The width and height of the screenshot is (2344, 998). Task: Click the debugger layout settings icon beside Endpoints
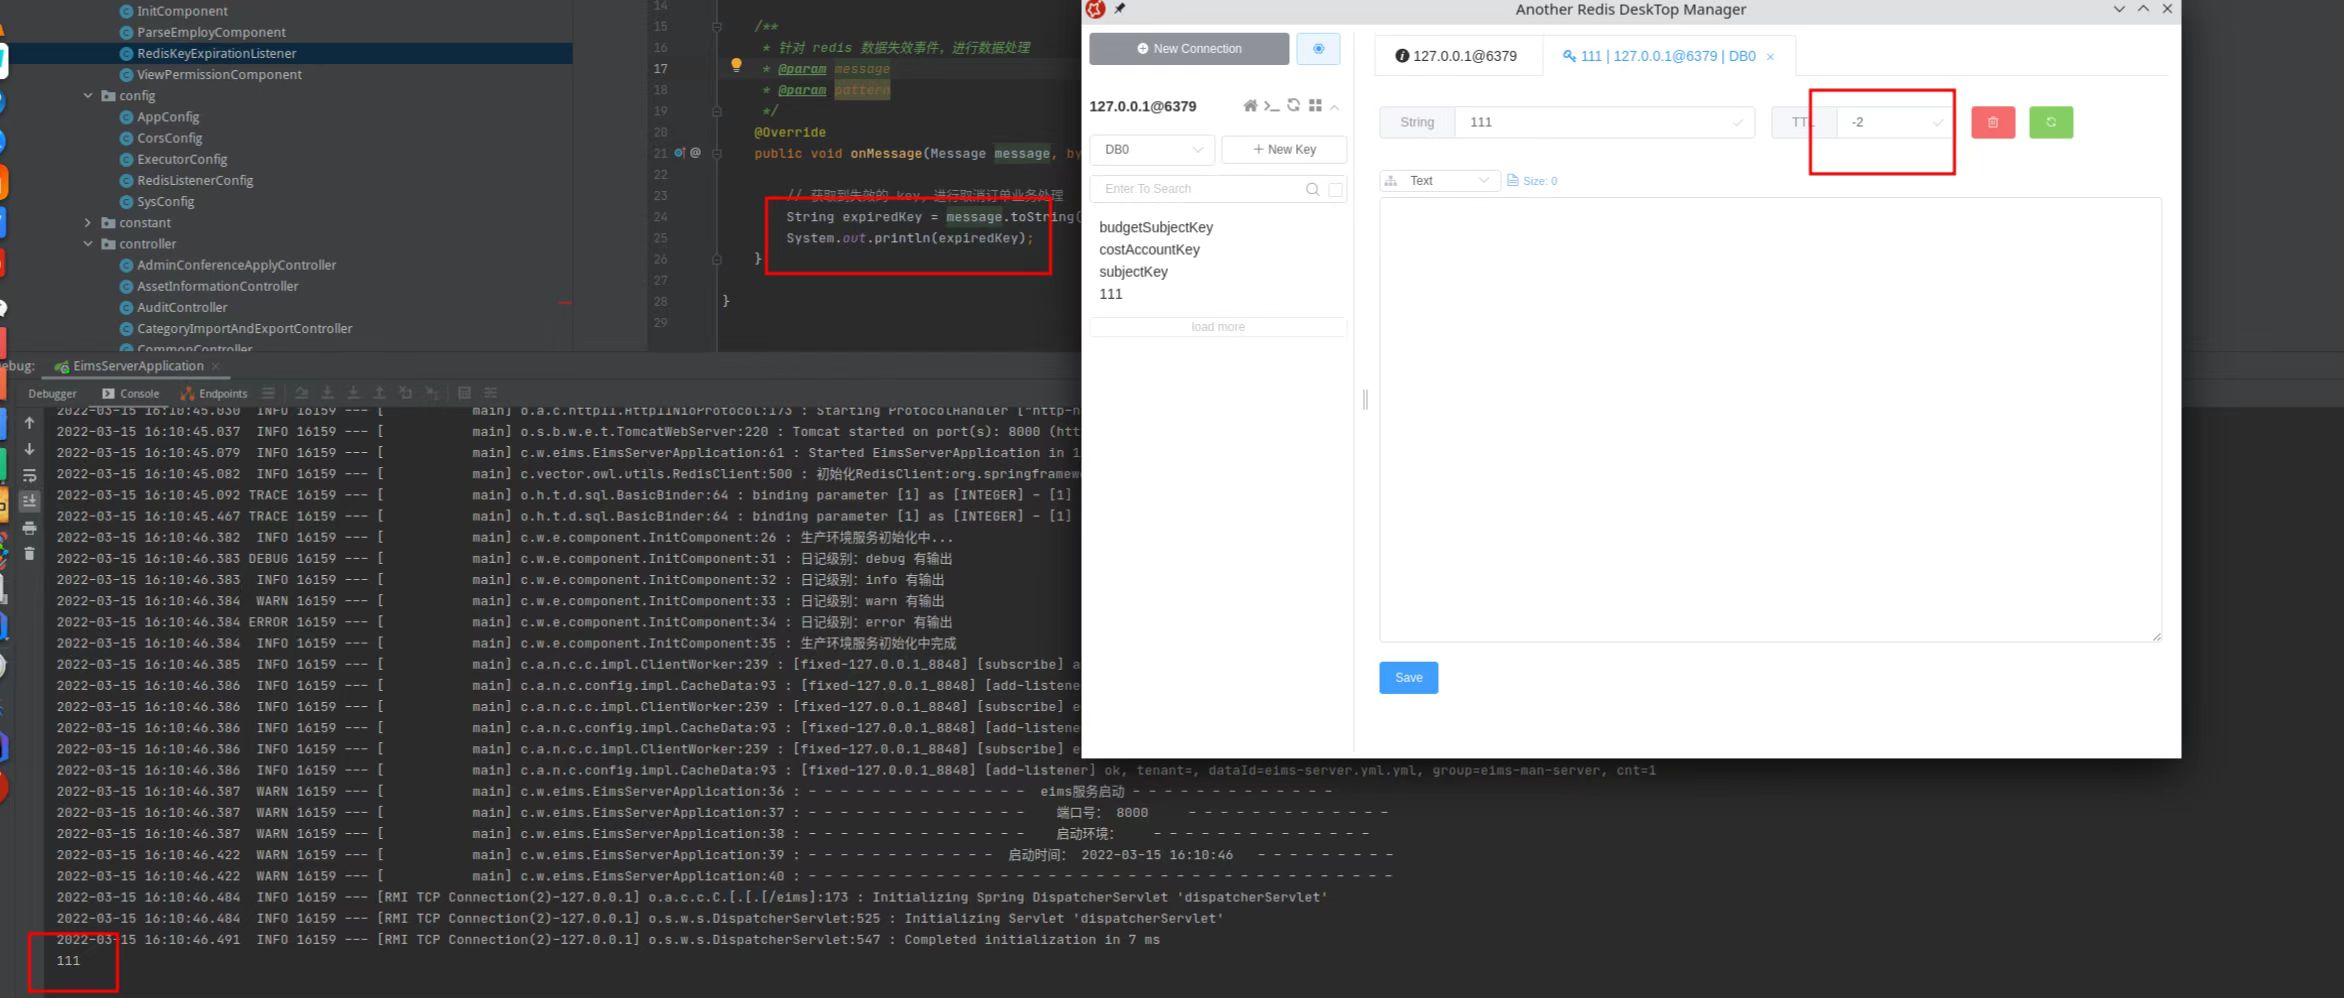268,393
